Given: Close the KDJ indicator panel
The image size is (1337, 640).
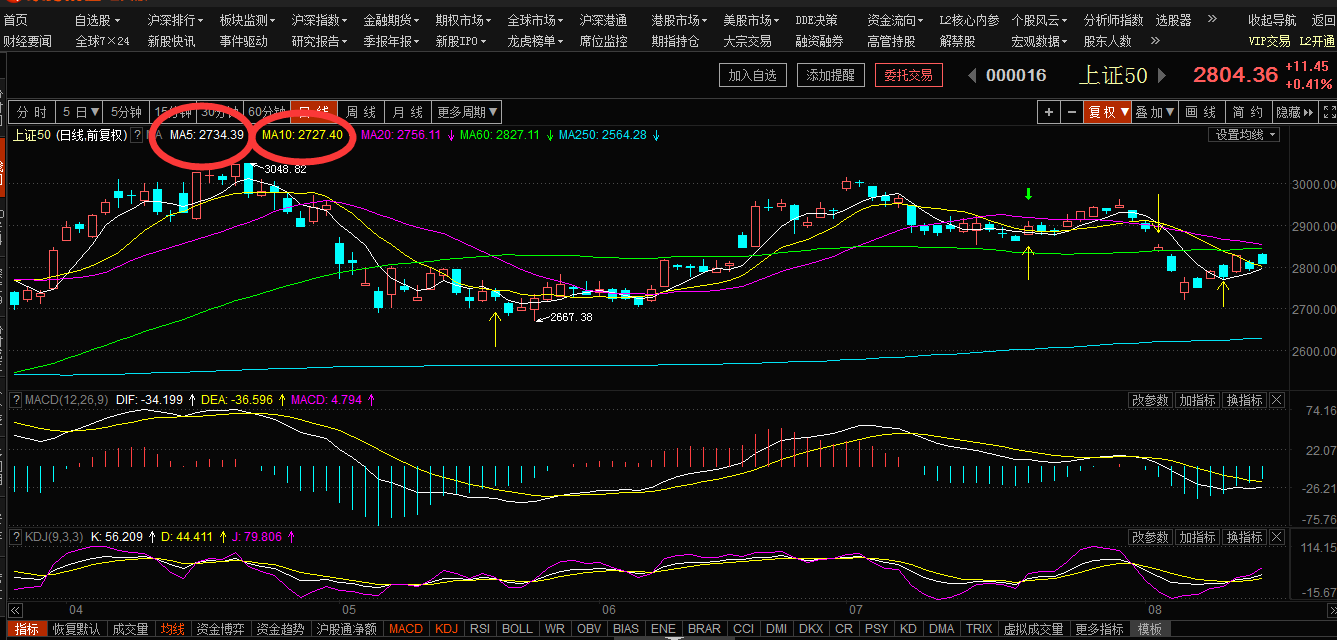Looking at the screenshot, I should (x=1276, y=537).
